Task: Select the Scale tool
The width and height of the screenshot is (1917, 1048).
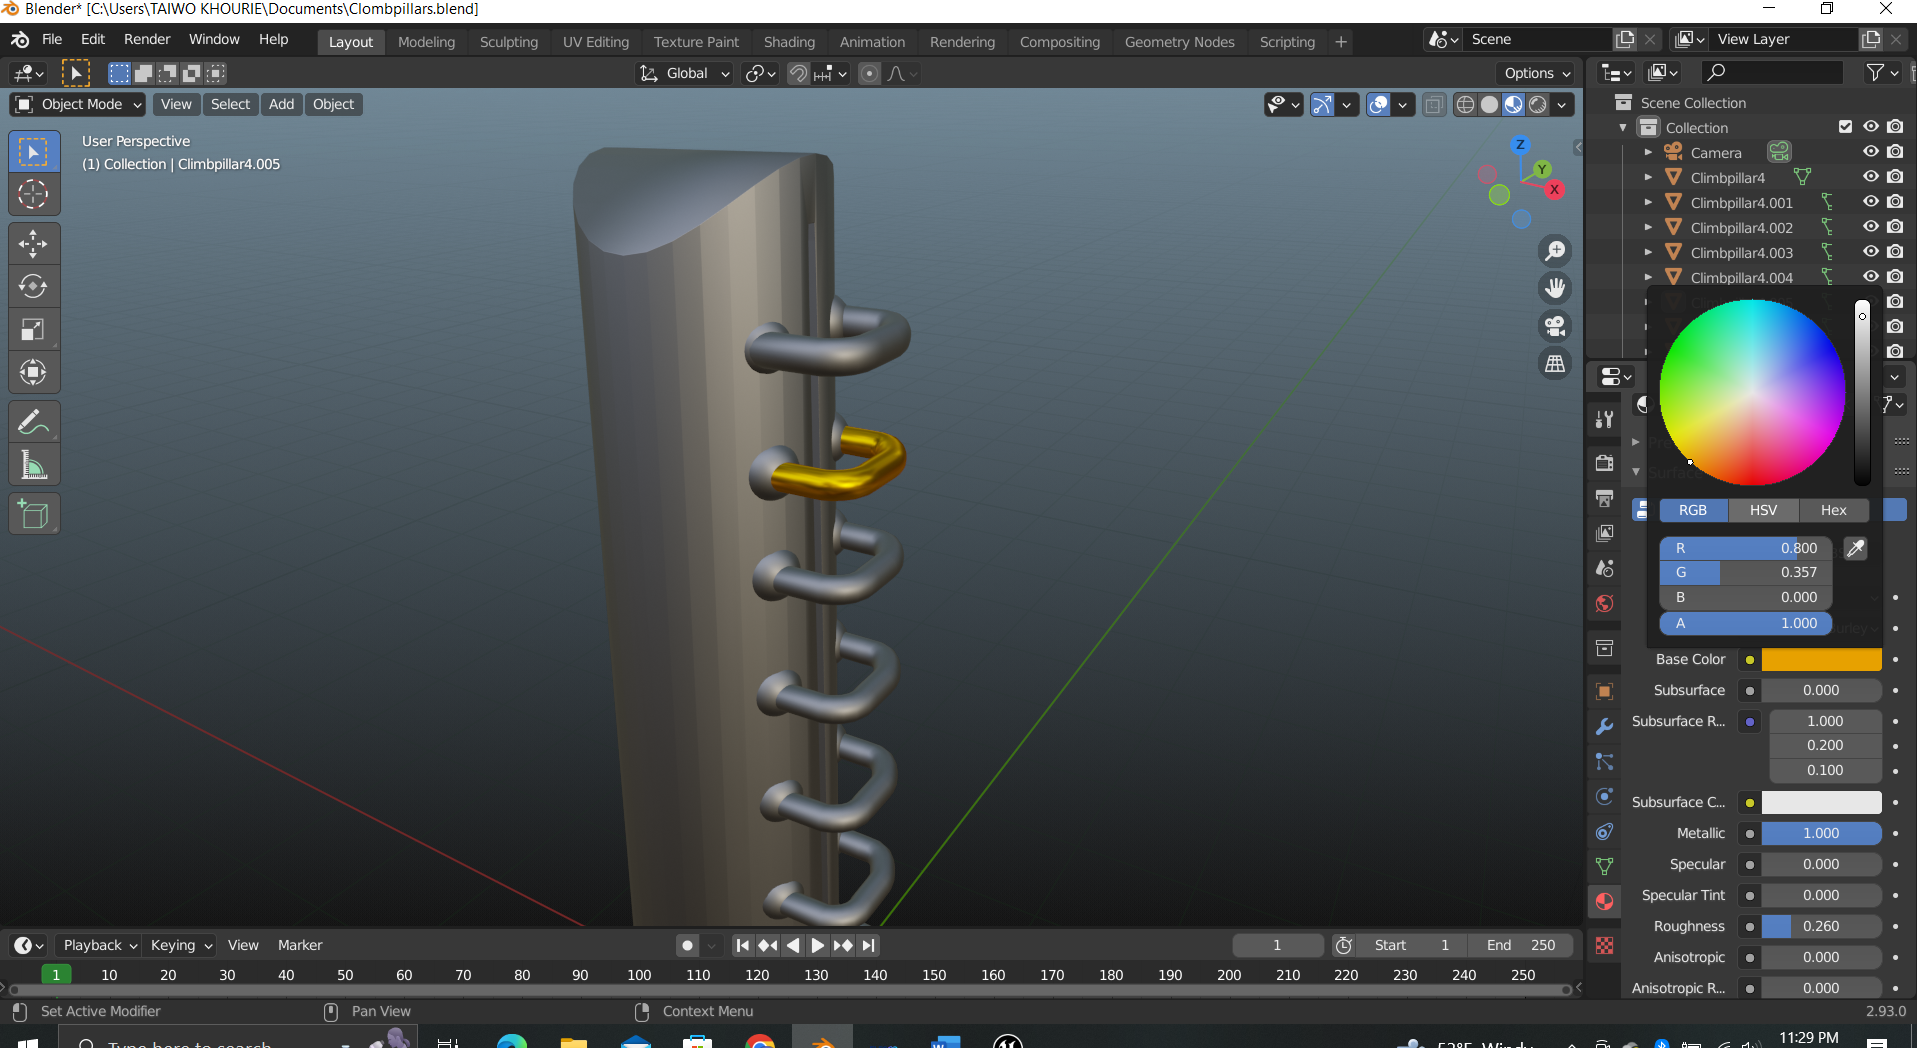Action: pos(34,330)
